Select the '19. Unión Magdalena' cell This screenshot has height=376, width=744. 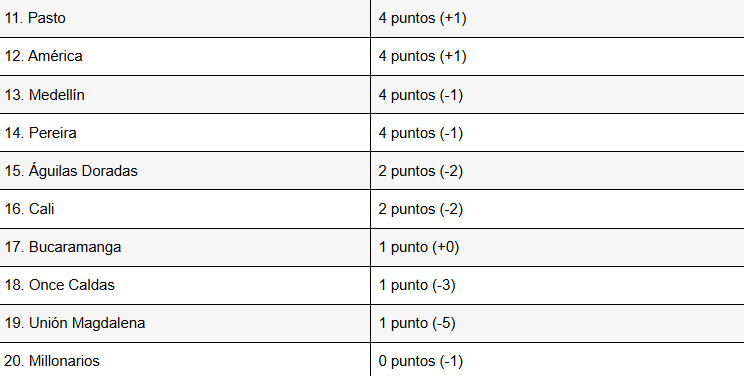click(x=185, y=323)
